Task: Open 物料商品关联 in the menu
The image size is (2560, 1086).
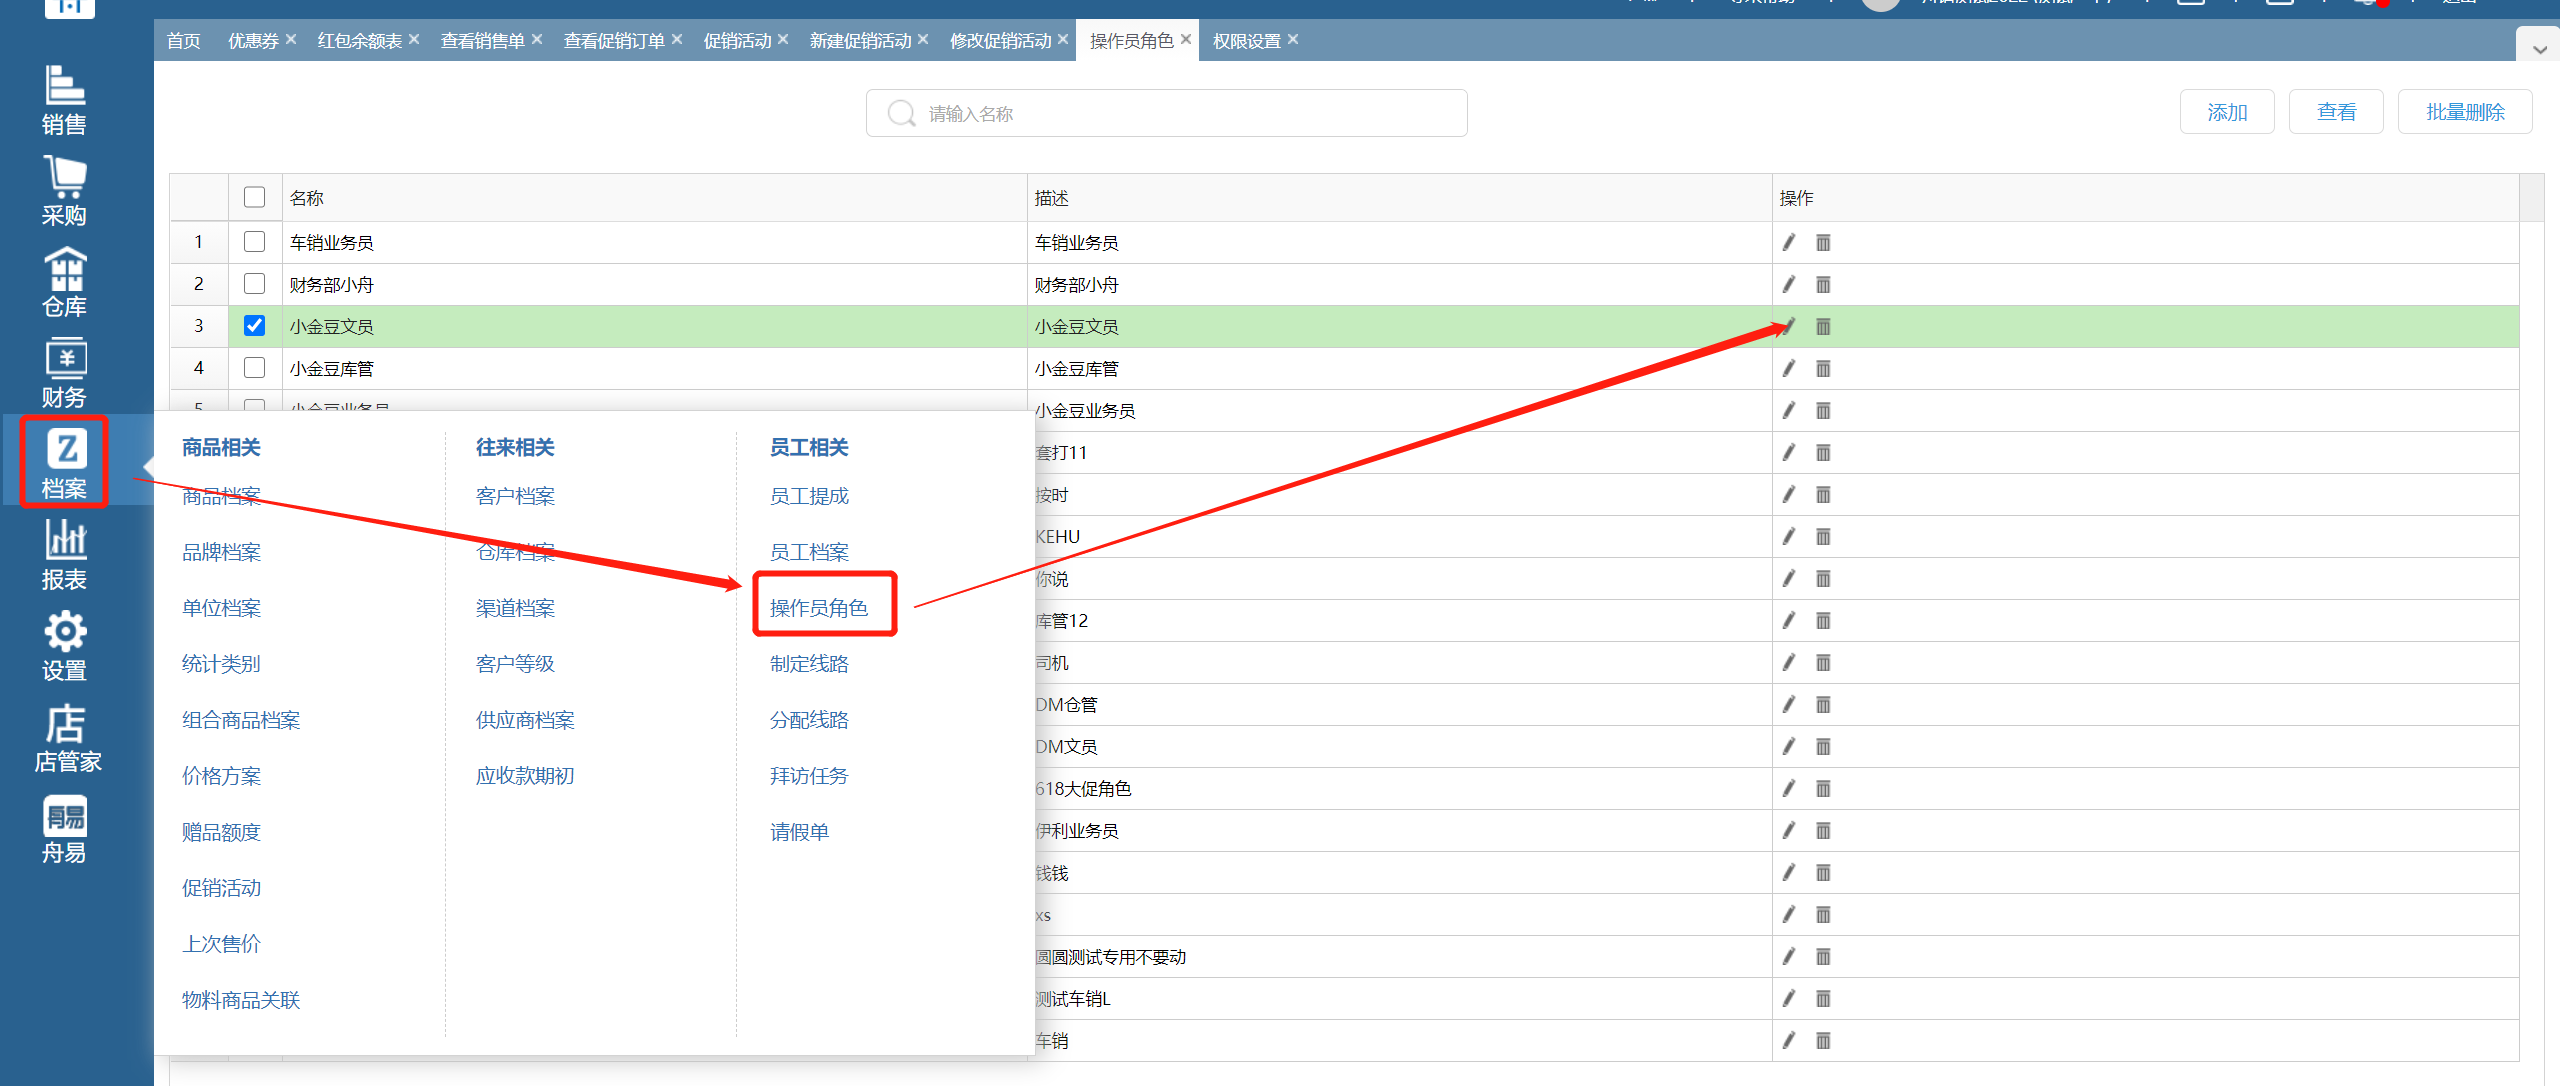Action: 241,1000
